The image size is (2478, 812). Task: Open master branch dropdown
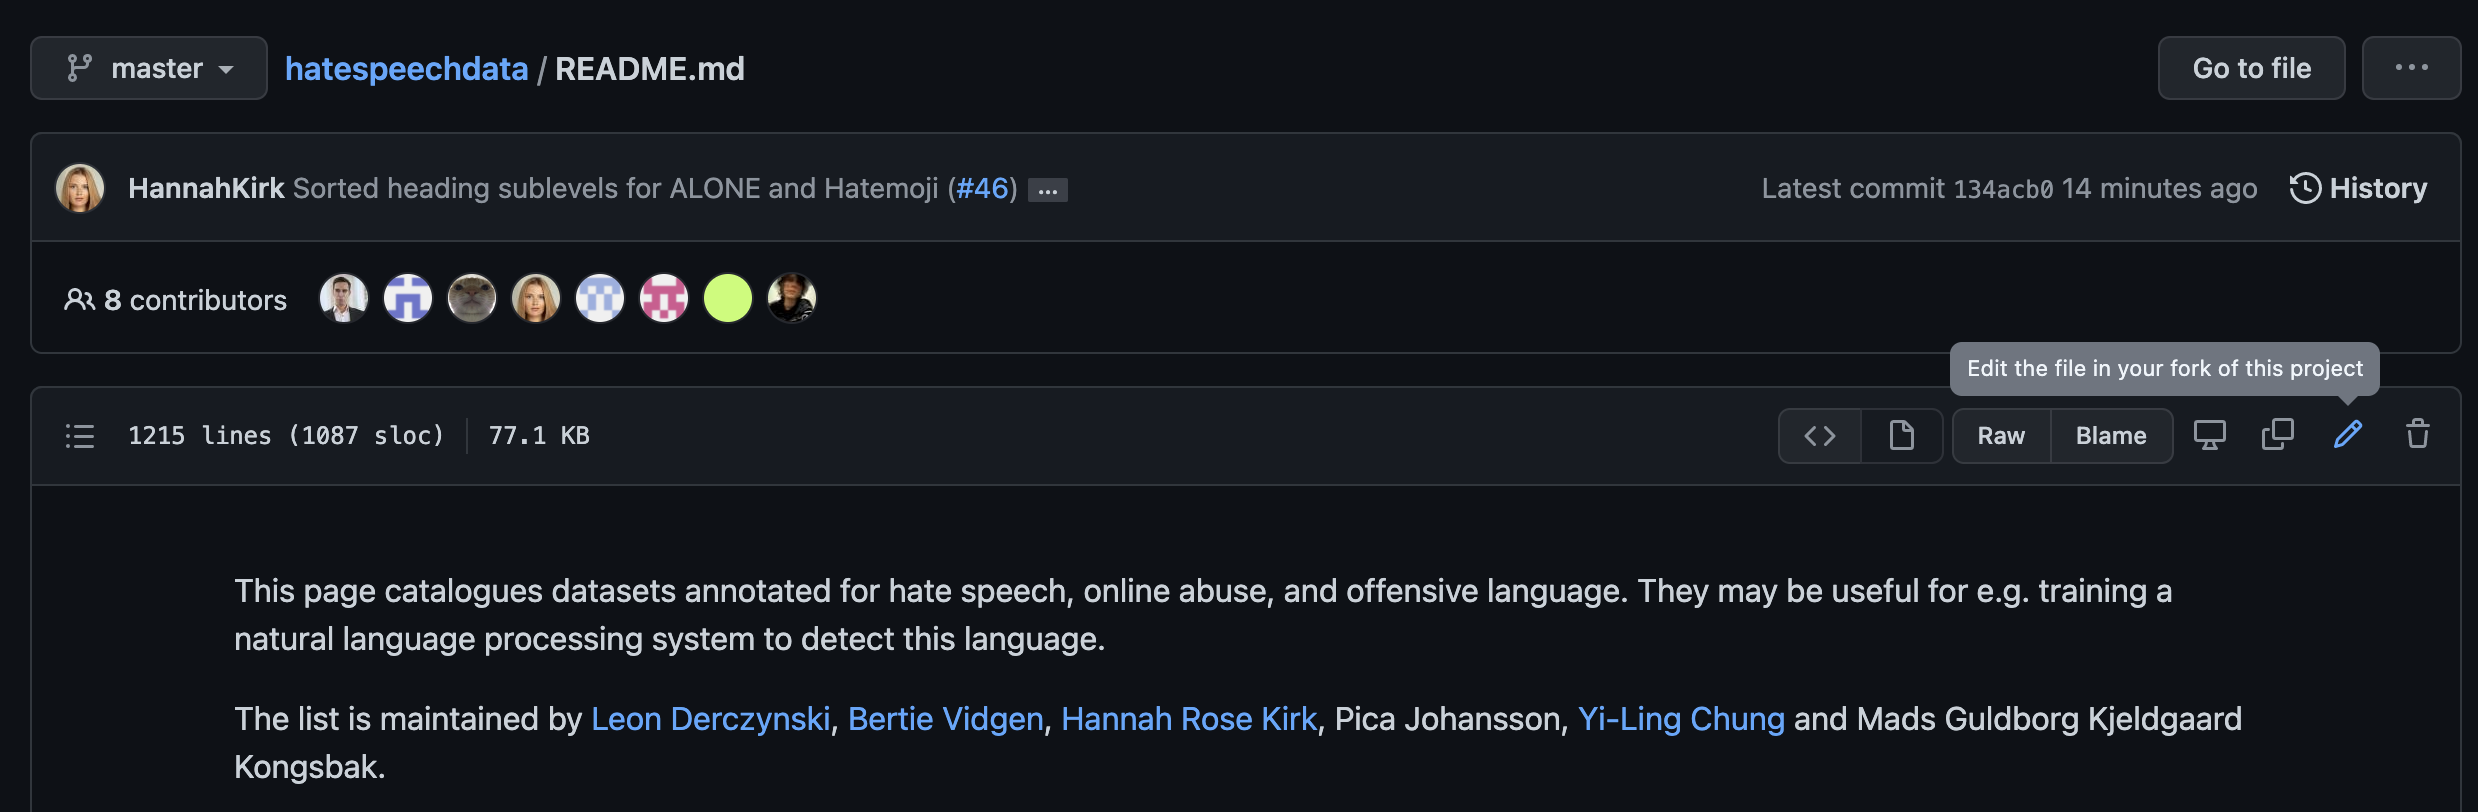pyautogui.click(x=149, y=68)
